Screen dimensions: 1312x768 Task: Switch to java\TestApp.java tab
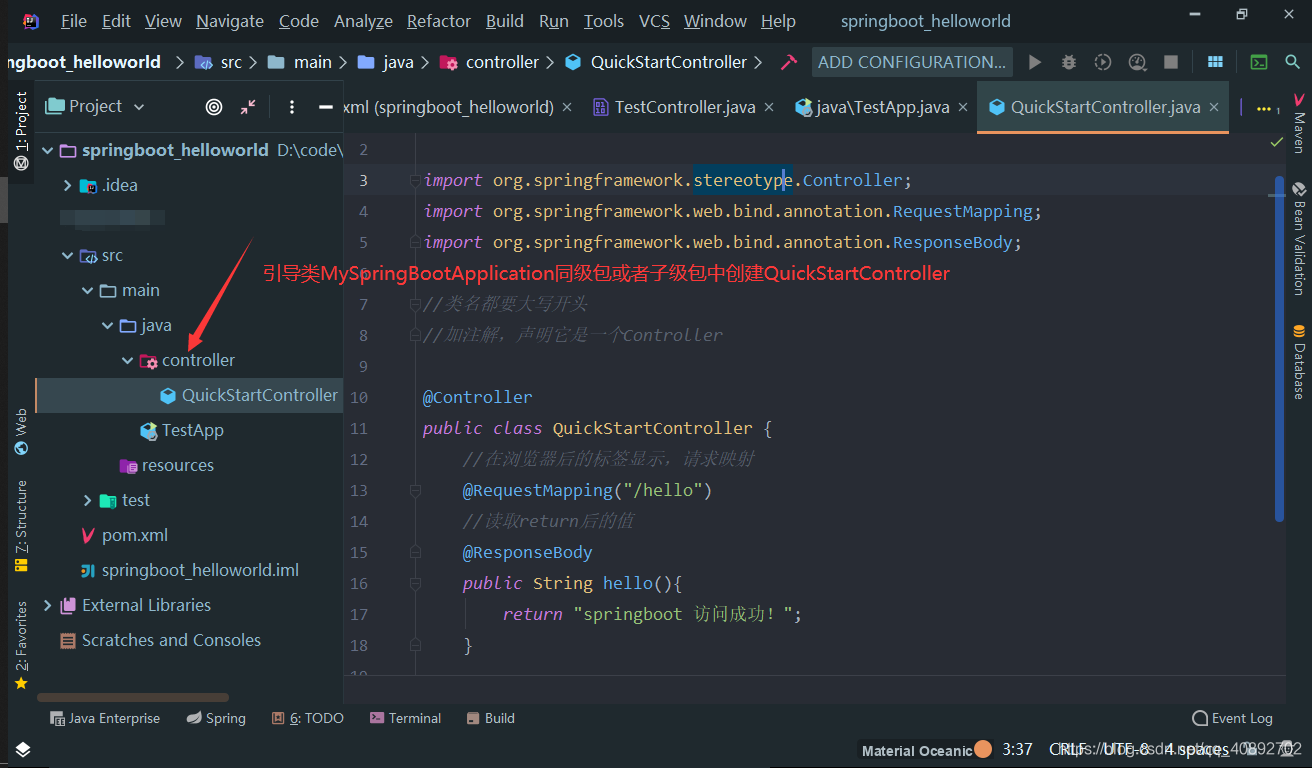883,107
